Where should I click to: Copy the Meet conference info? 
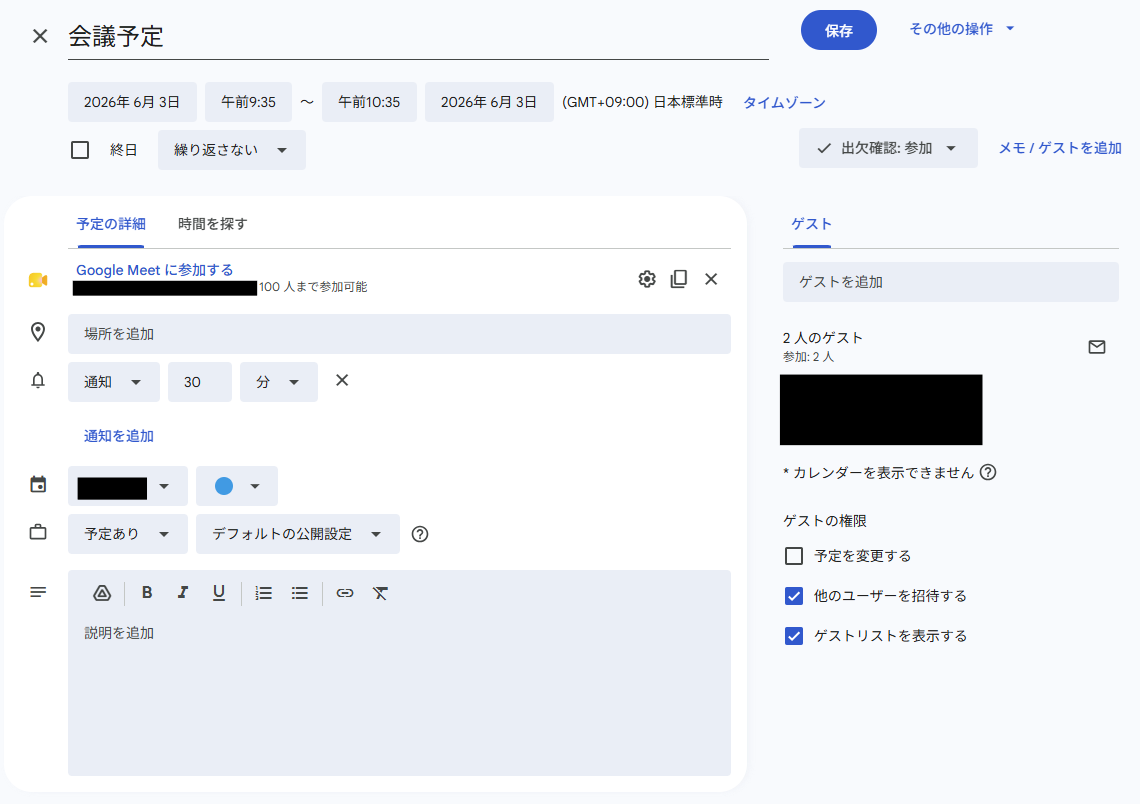679,279
